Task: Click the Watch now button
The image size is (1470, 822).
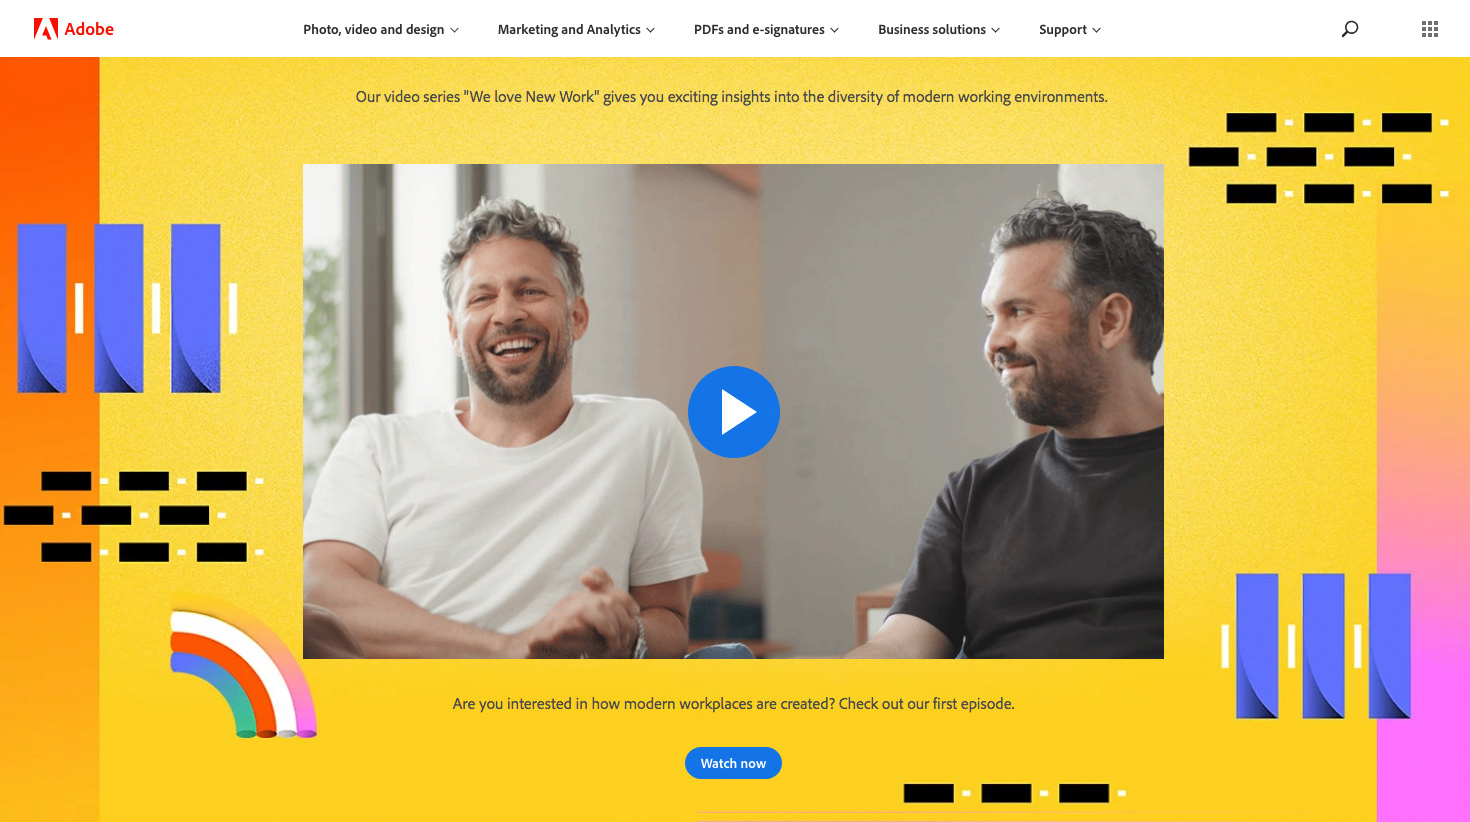Action: point(733,763)
